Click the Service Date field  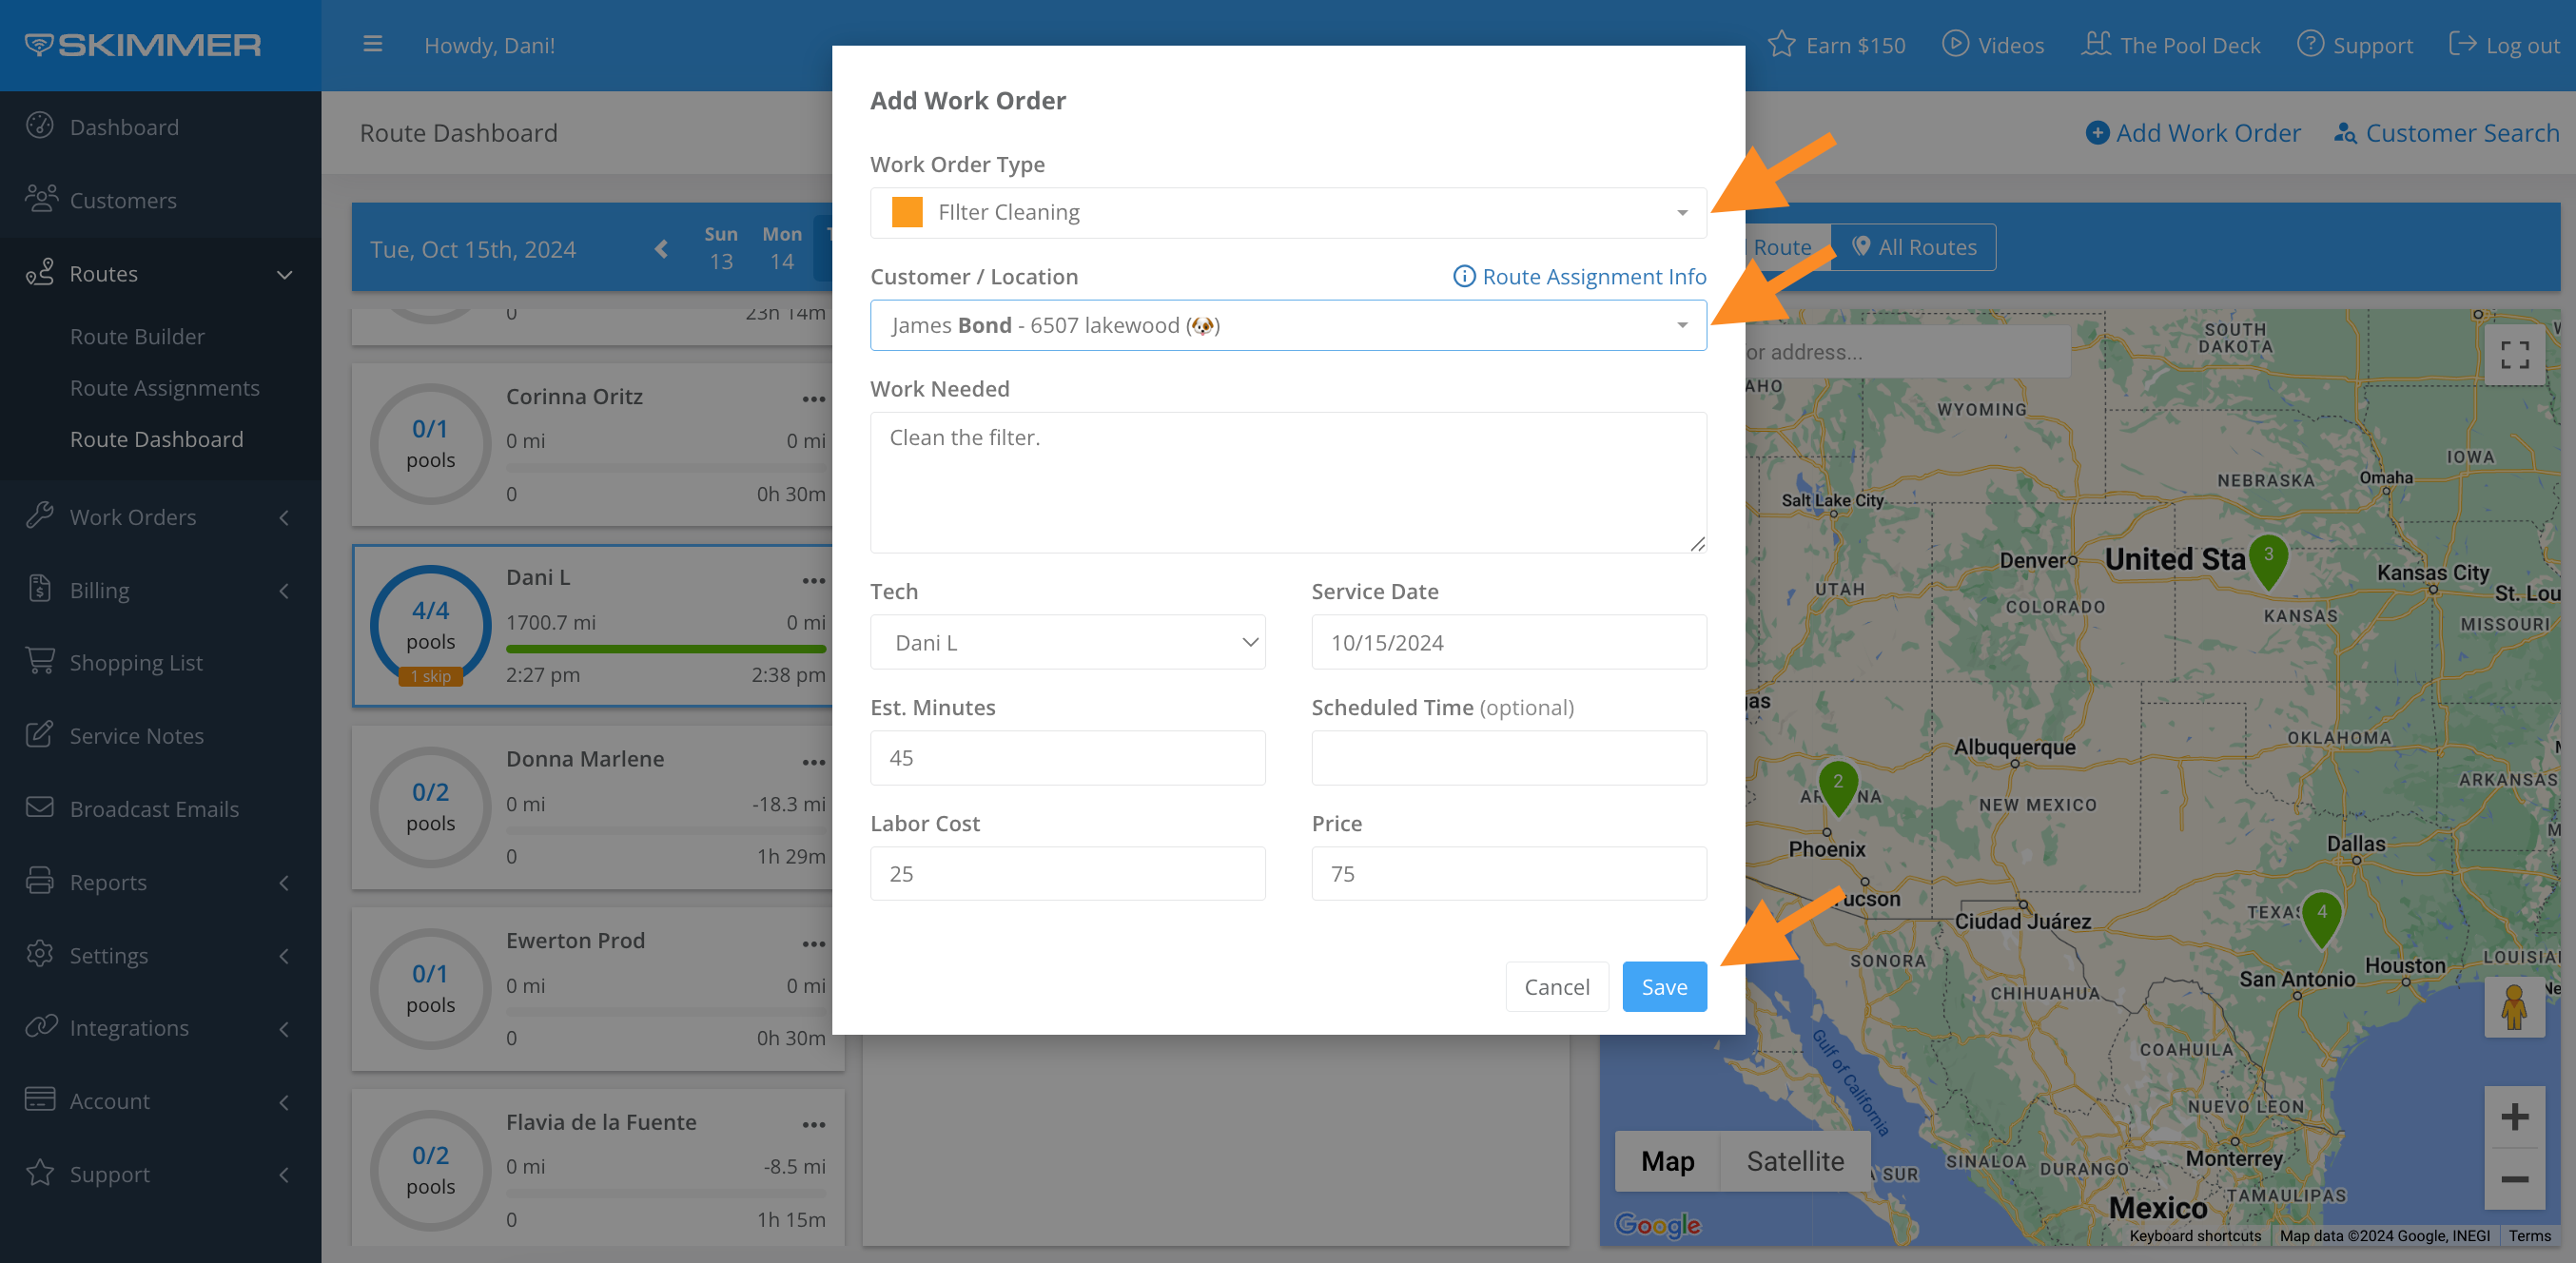click(1509, 642)
